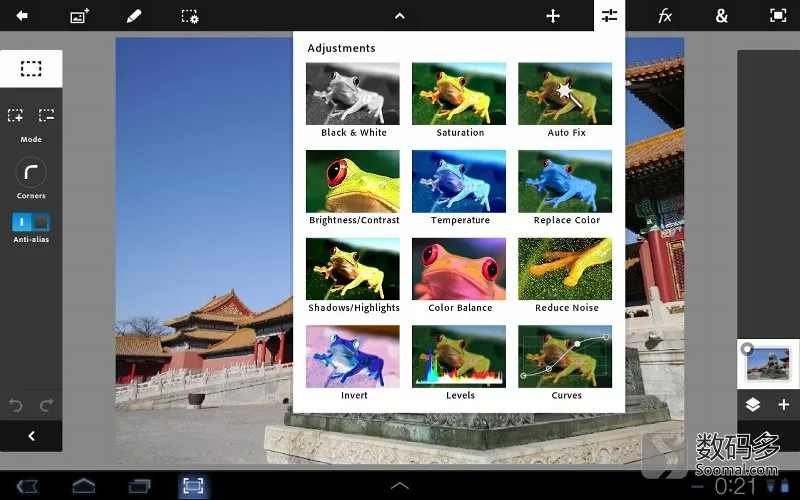The height and width of the screenshot is (500, 800).
Task: Select the layer thumbnail in layers panel
Action: pos(768,364)
